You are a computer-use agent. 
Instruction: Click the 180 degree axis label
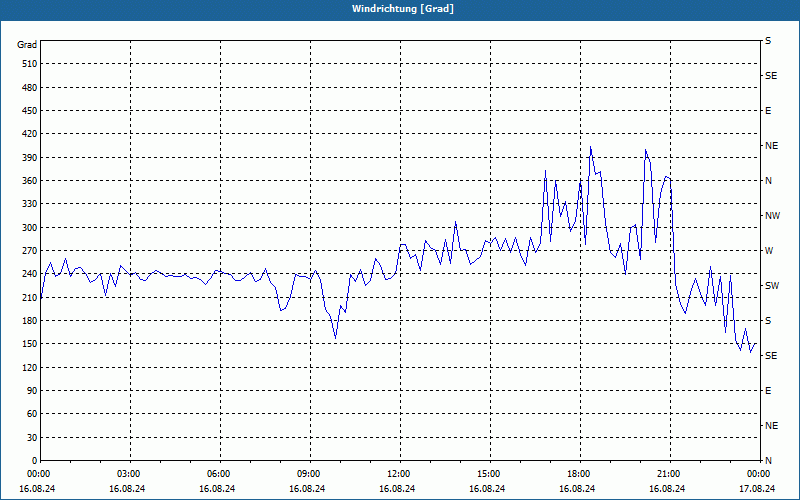30,320
